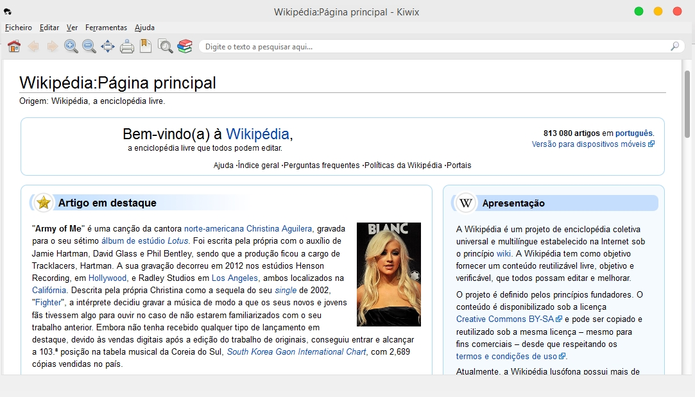Open the Fighter song link
This screenshot has width=695, height=397.
pyautogui.click(x=48, y=303)
